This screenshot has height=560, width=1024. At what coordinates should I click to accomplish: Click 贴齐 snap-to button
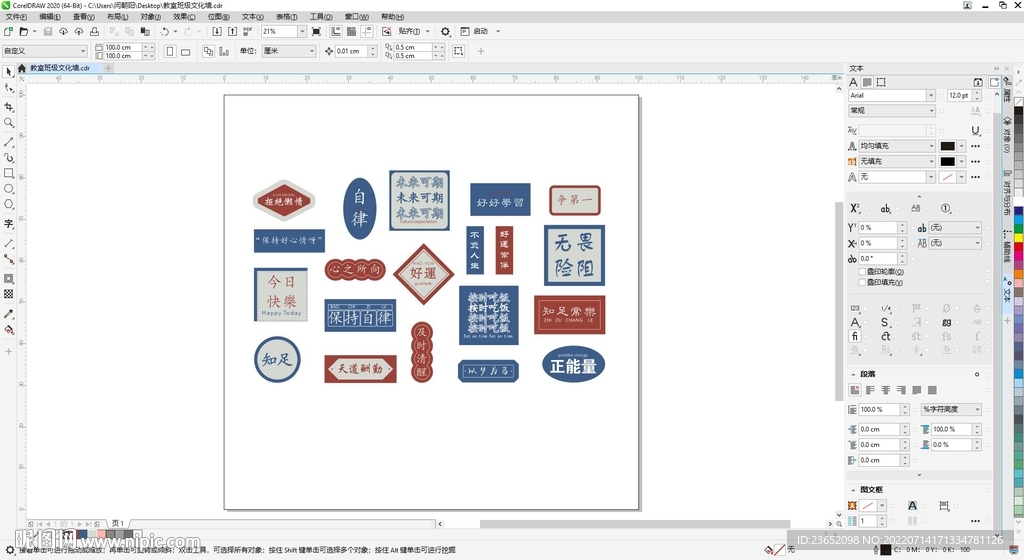[409, 31]
